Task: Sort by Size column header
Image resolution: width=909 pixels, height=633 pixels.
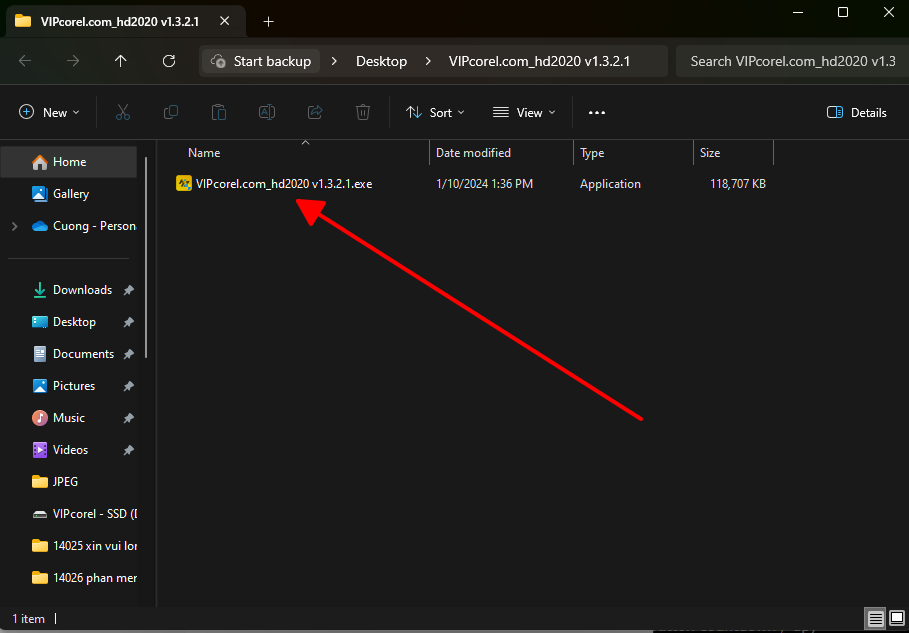Action: (x=710, y=153)
